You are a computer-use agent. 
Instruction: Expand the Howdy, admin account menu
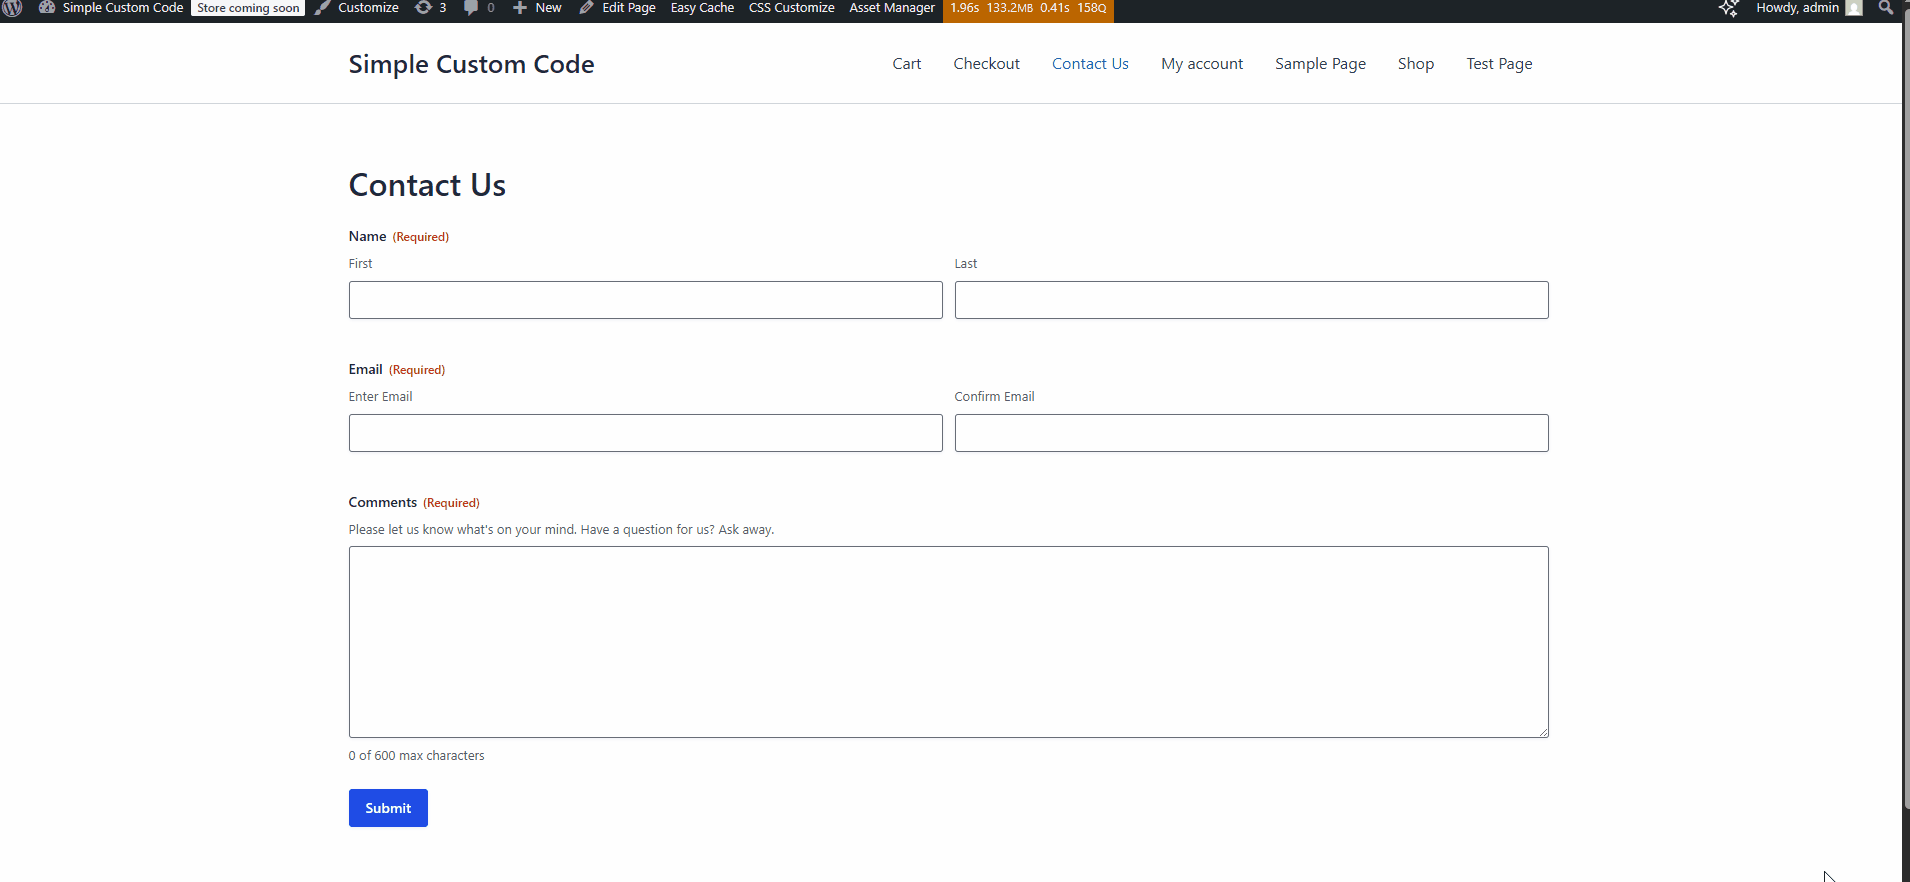point(1796,7)
